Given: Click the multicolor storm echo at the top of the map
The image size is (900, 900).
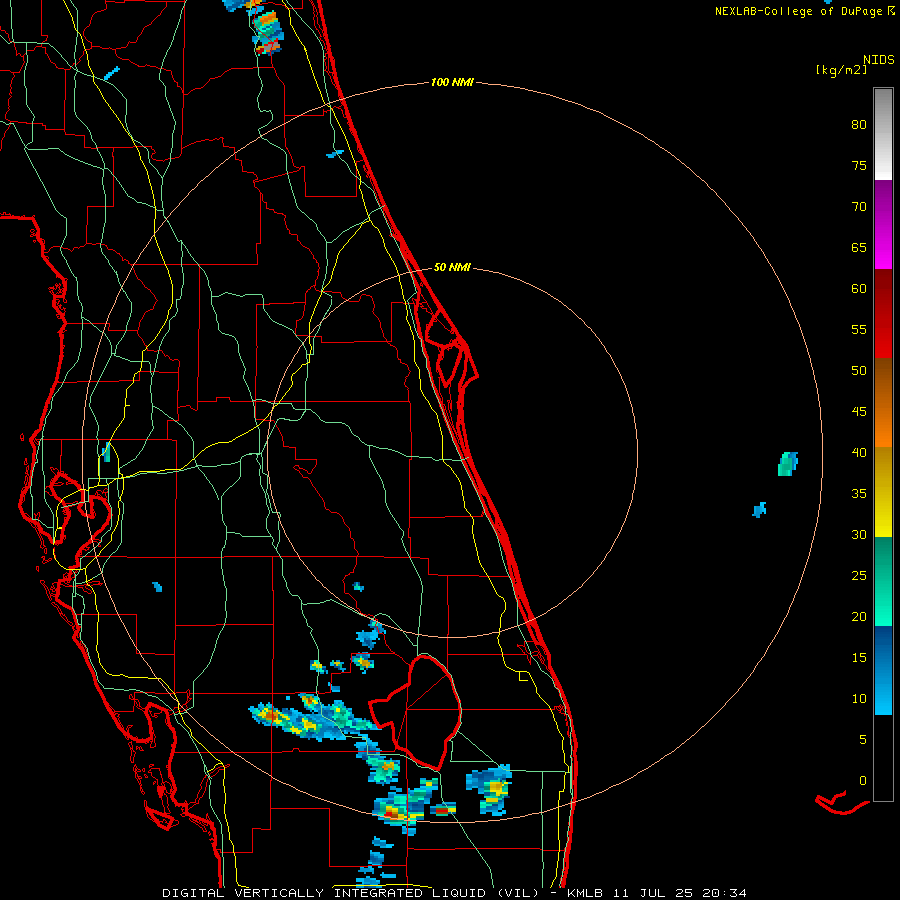Looking at the screenshot, I should pyautogui.click(x=268, y=33).
